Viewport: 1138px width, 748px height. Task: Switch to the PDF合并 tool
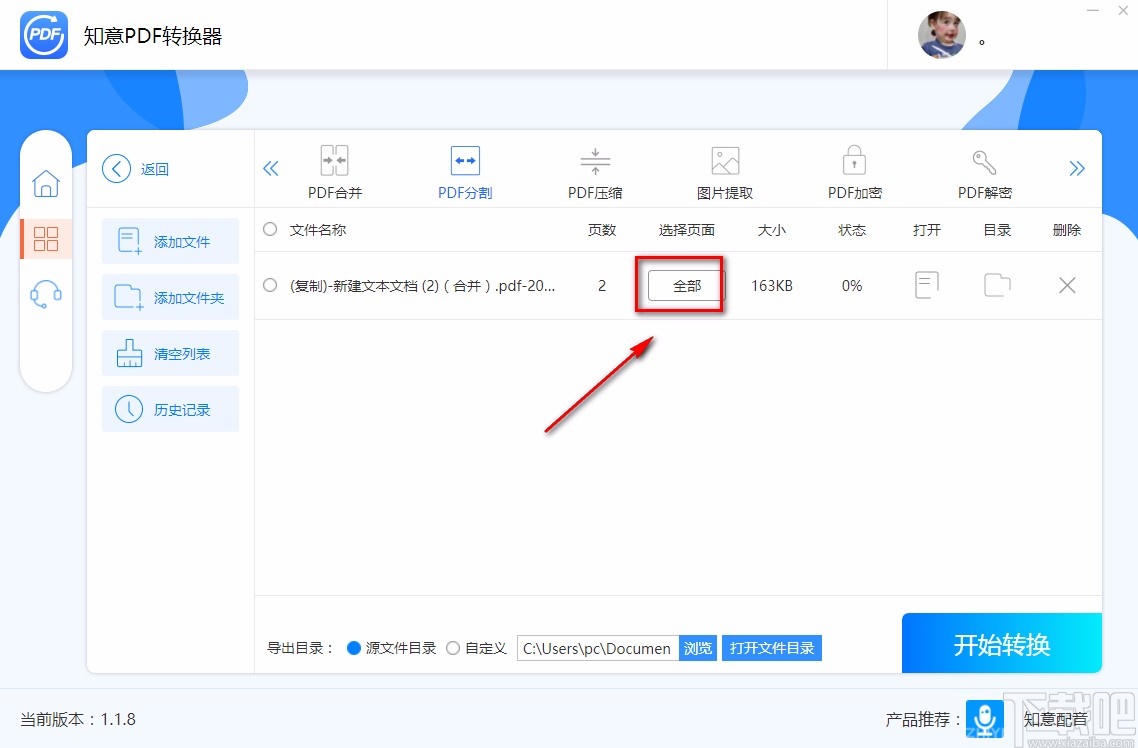point(334,170)
